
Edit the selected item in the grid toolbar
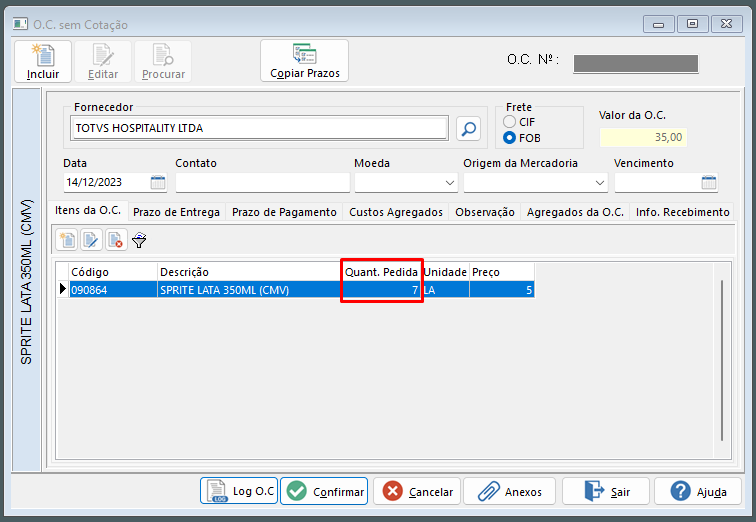pyautogui.click(x=91, y=240)
